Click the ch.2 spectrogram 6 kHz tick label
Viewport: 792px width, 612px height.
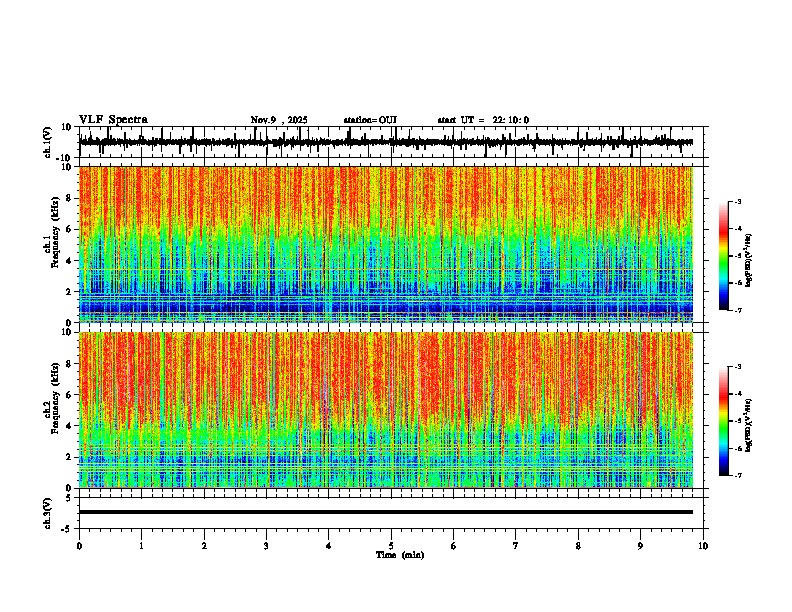[69, 395]
